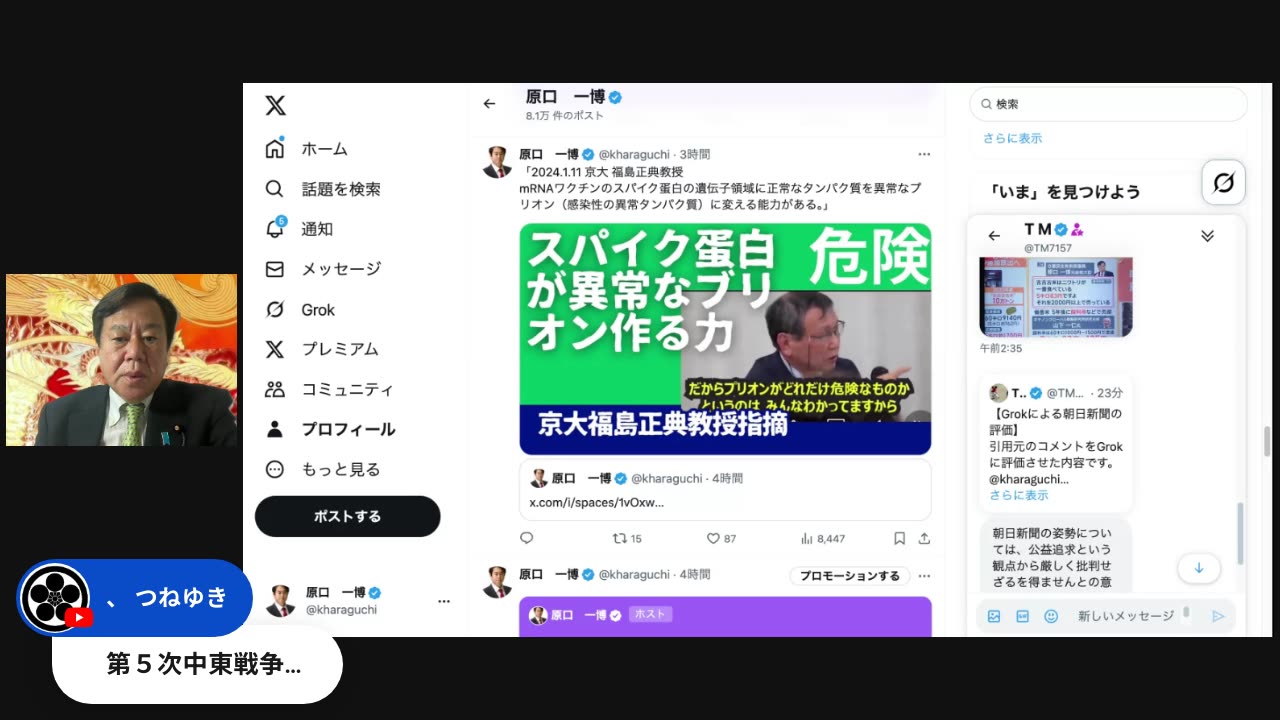Open メッセージ in the sidebar

click(323, 269)
